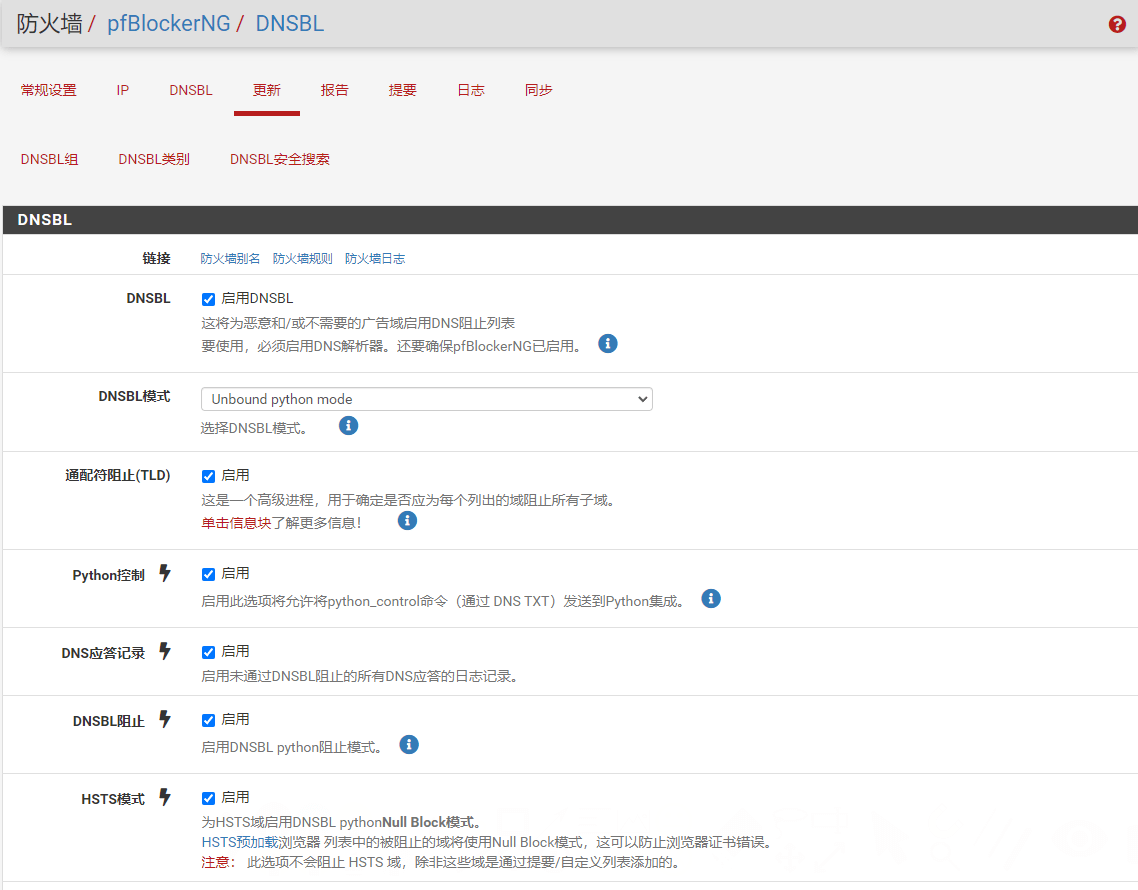Viewport: 1138px width, 890px height.
Task: Disable the DNS应答记录 checkbox
Action: point(208,652)
